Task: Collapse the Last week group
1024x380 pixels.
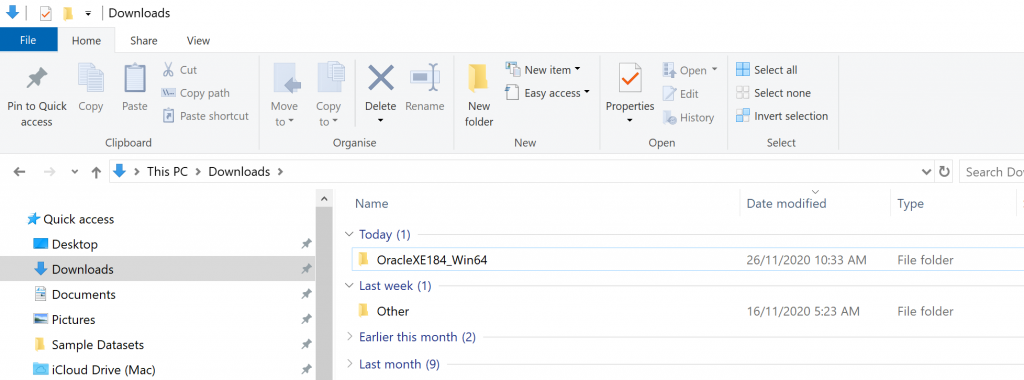Action: pos(350,286)
